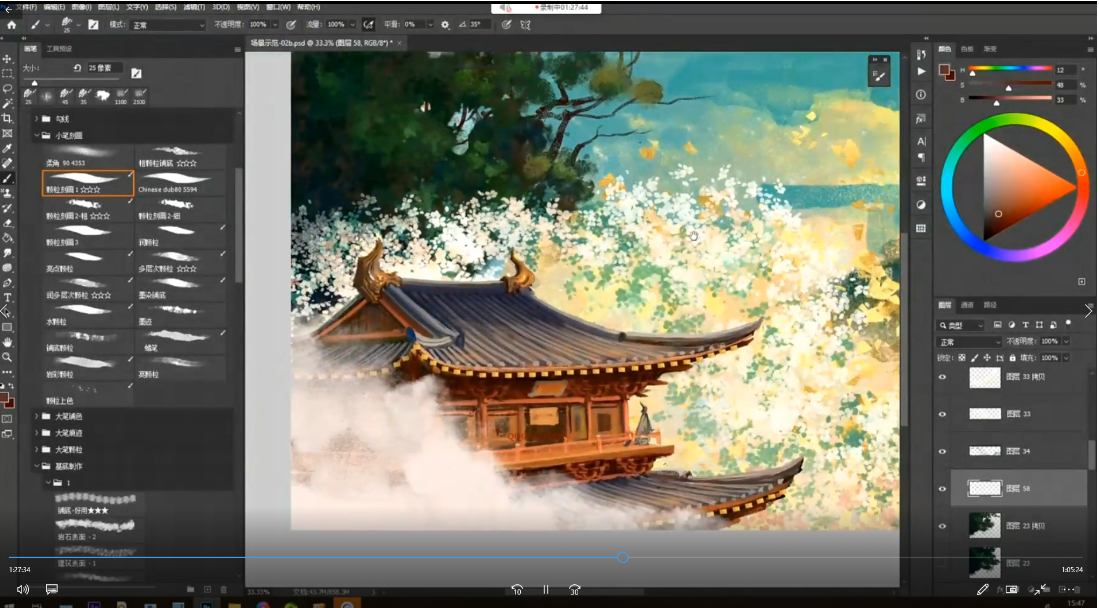Select the Smudge tool

7,252
